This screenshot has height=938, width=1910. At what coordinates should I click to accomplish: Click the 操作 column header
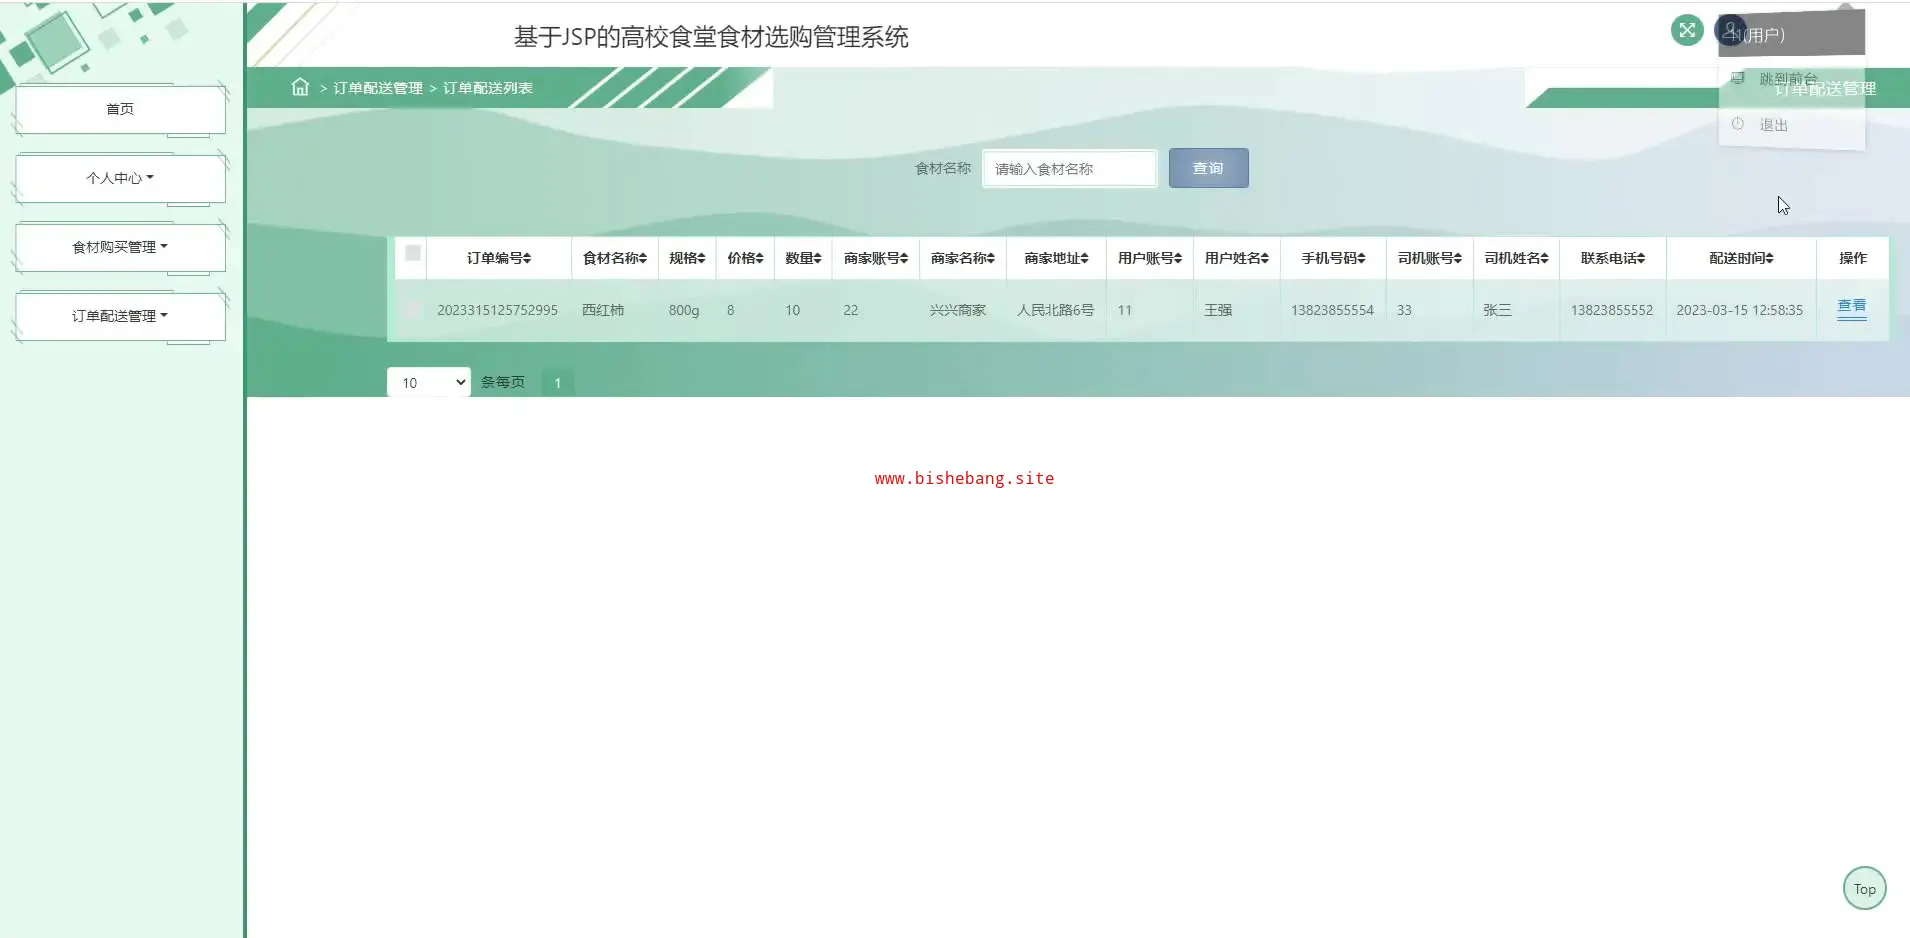1853,258
